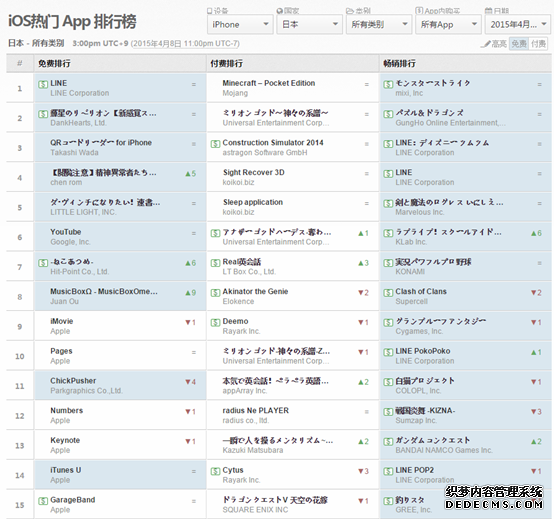Open Numbers app link

(66, 411)
